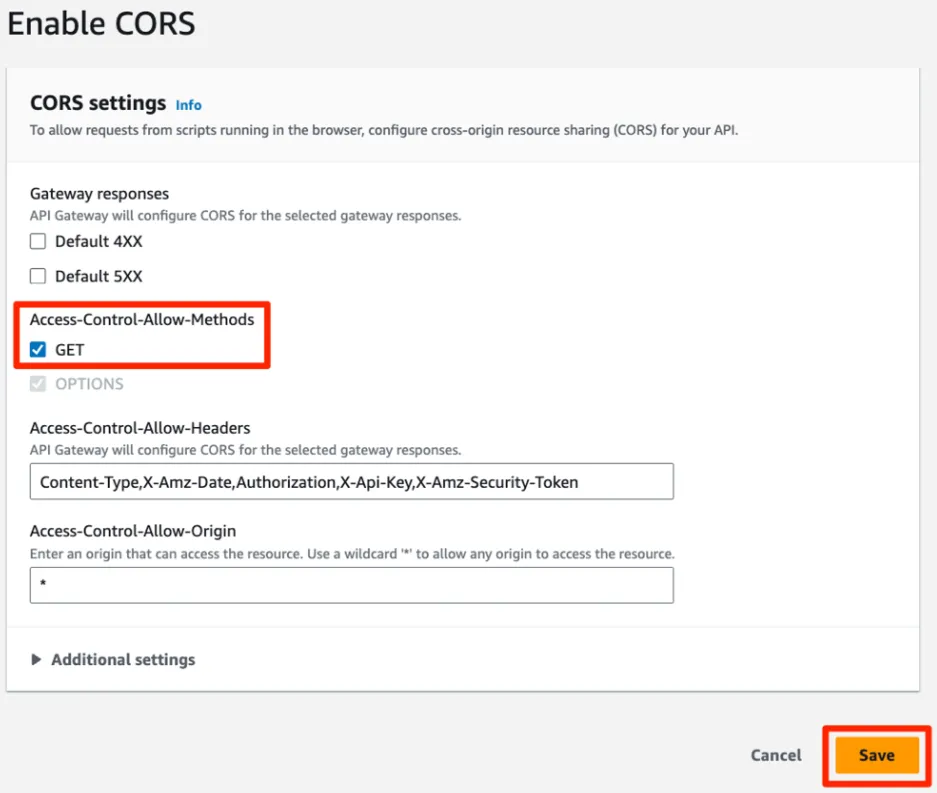Click the wildcard origin helper description text
Viewport: 937px width, 793px height.
point(352,553)
